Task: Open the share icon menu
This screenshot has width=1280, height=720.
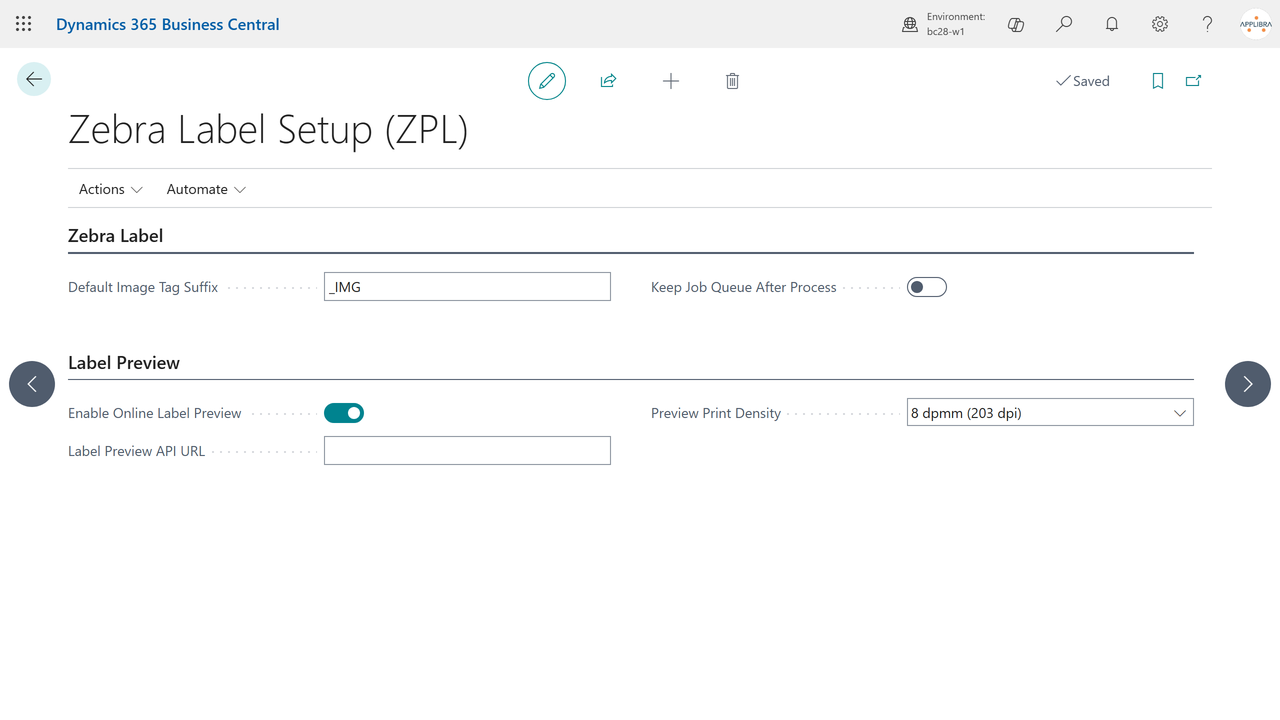Action: pyautogui.click(x=608, y=81)
